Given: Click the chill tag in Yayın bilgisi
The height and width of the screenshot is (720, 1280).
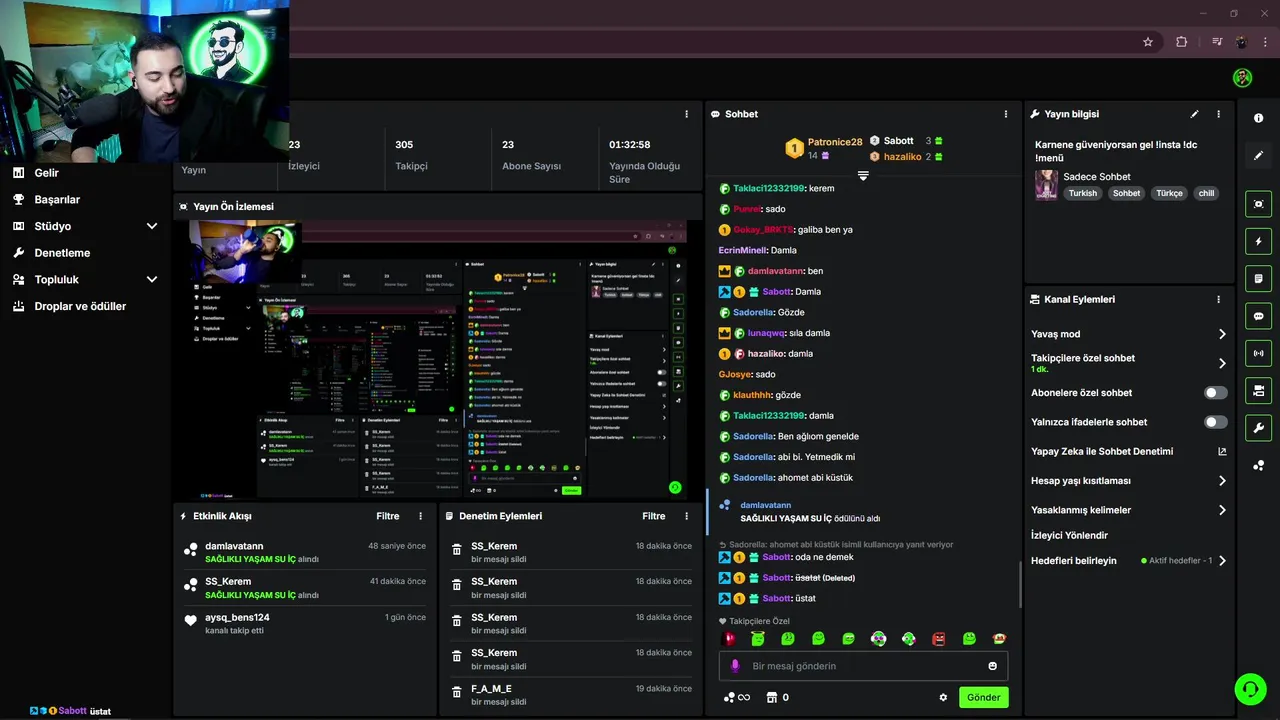Looking at the screenshot, I should click(1206, 193).
